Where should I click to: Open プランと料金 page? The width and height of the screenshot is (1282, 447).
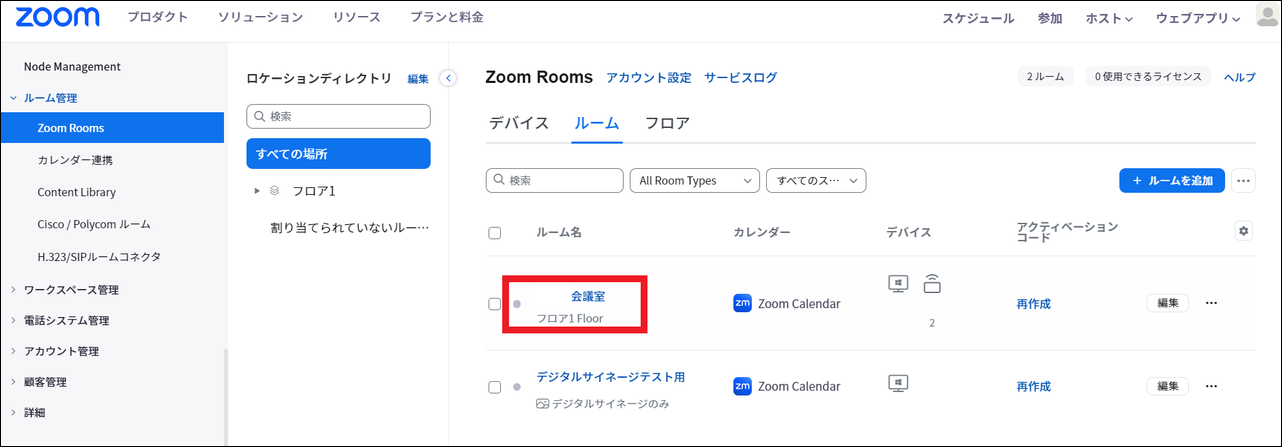[x=447, y=18]
